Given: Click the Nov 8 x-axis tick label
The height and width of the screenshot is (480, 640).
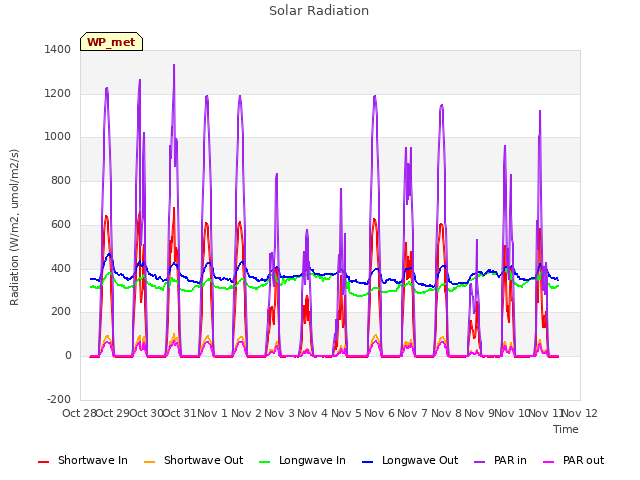Looking at the screenshot, I should click(x=446, y=413).
